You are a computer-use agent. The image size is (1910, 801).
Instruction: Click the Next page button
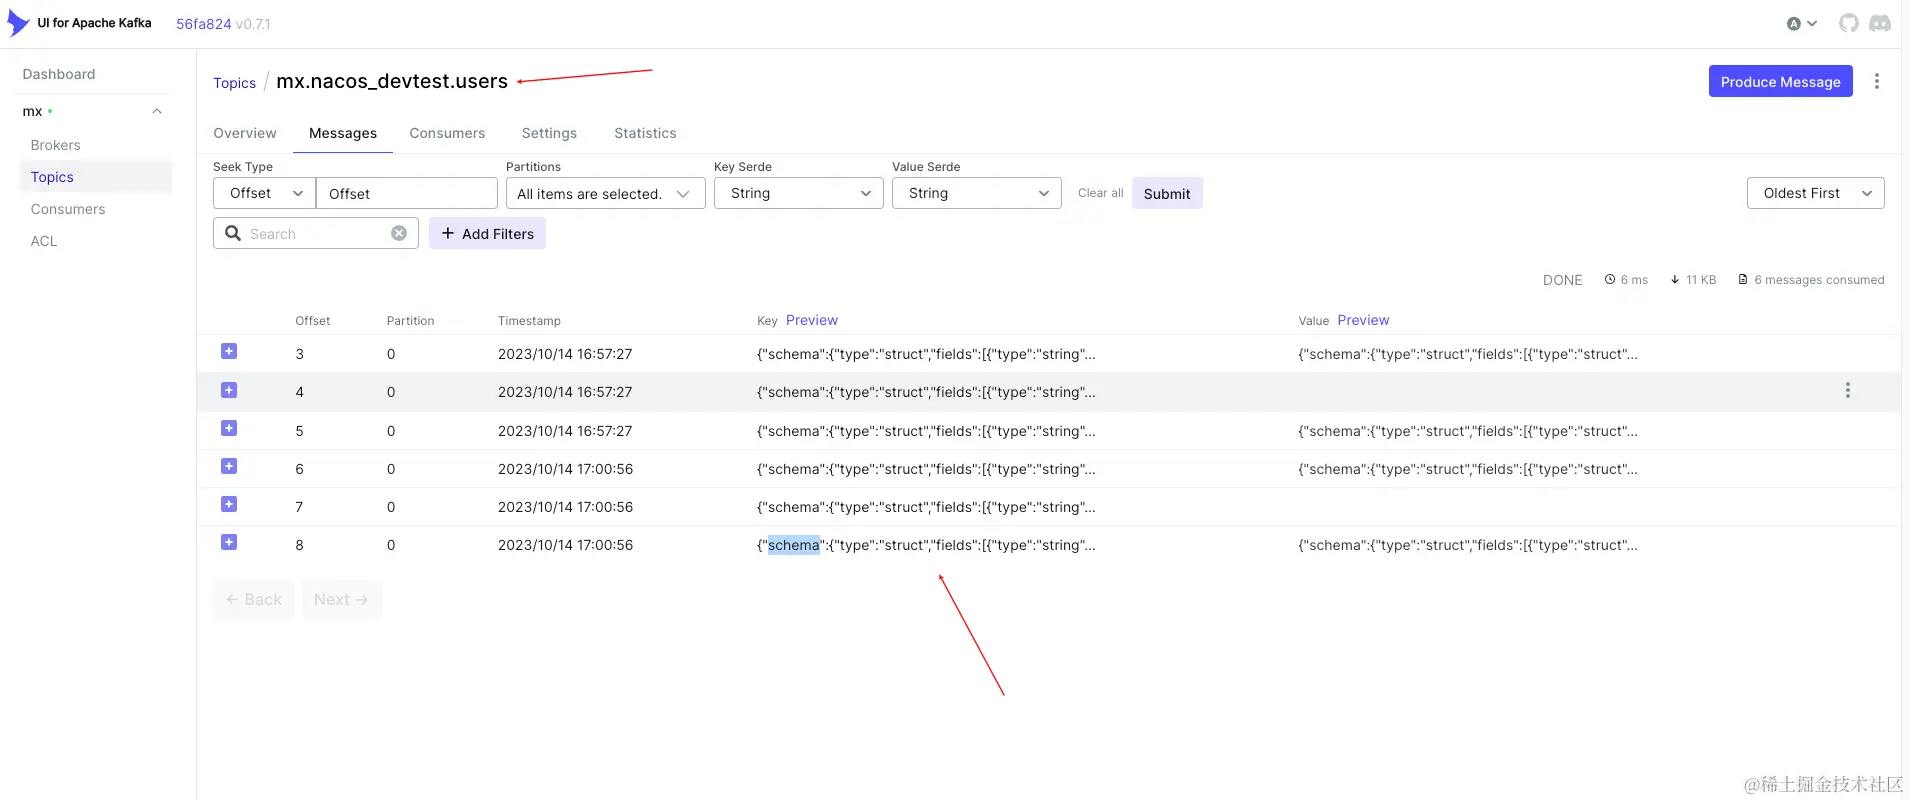tap(341, 599)
